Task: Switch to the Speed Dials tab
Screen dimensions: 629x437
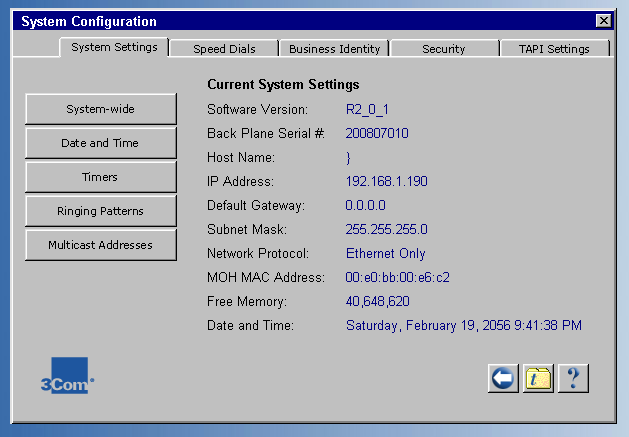Action: (224, 48)
